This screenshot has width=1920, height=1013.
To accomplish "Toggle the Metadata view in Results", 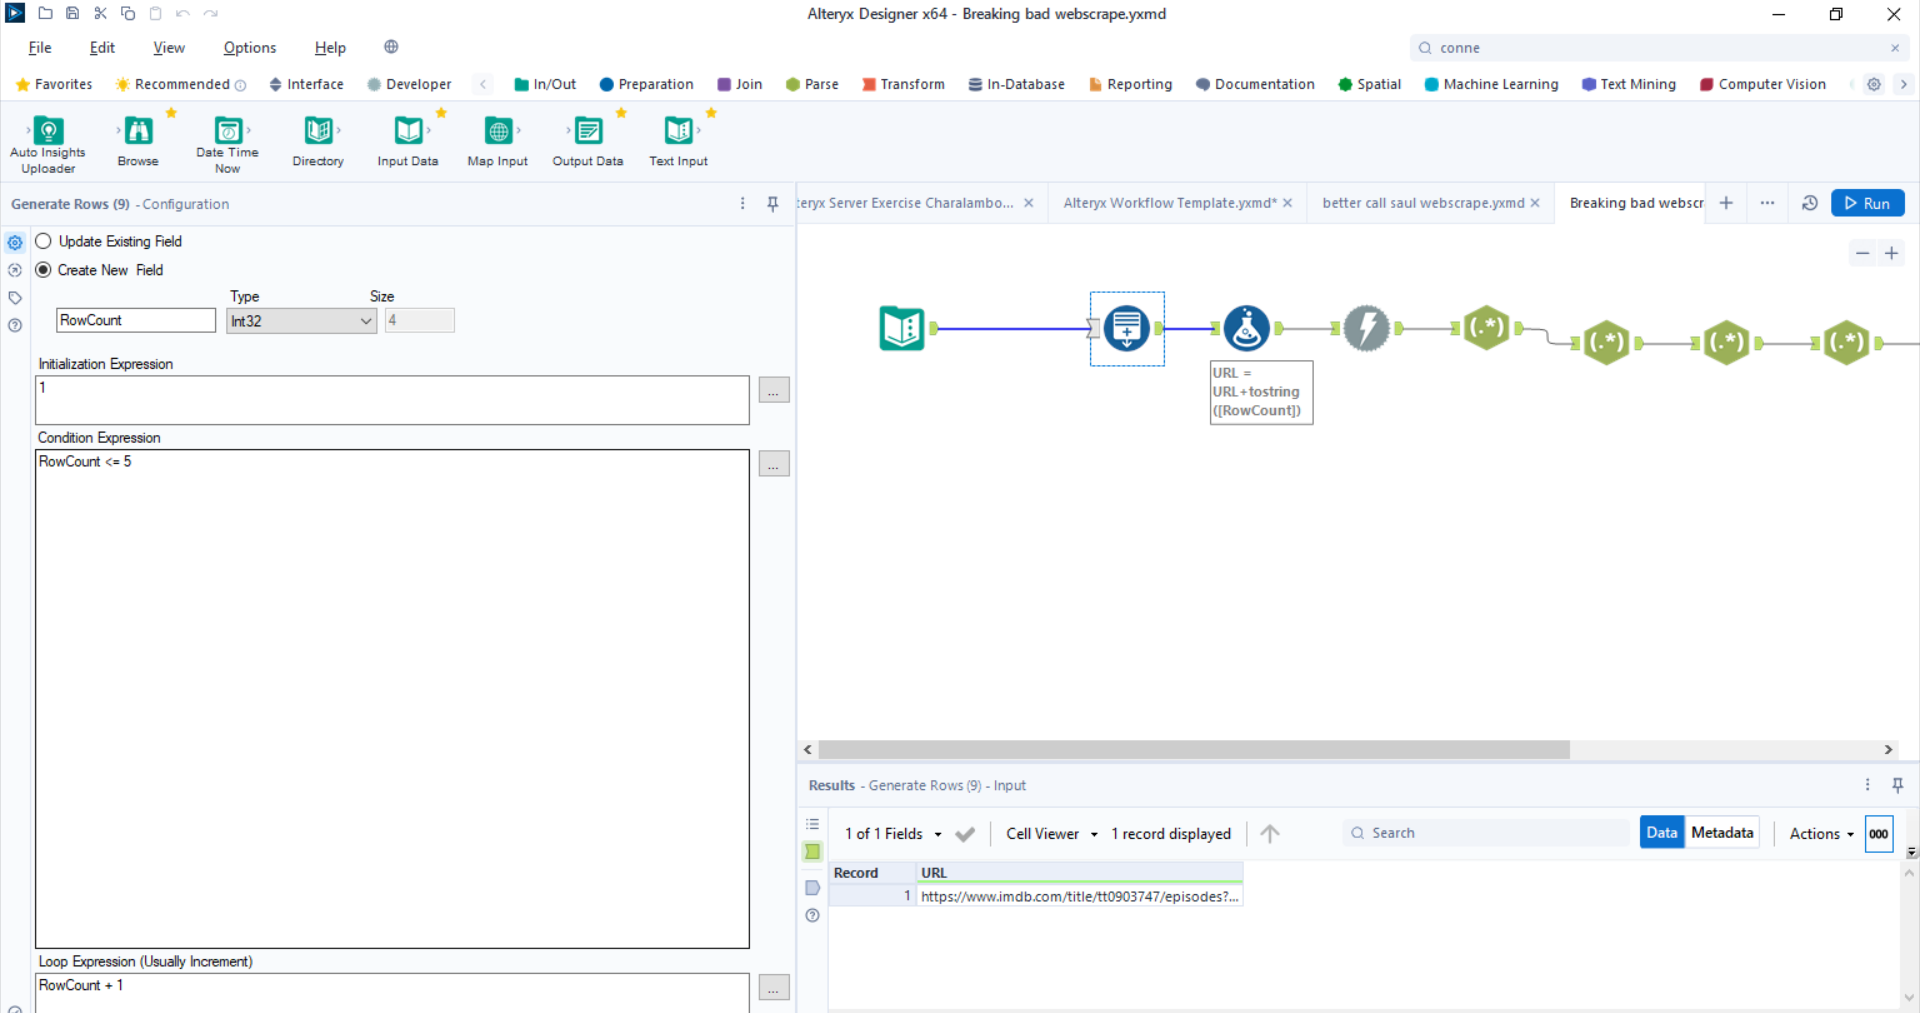I will pyautogui.click(x=1722, y=832).
